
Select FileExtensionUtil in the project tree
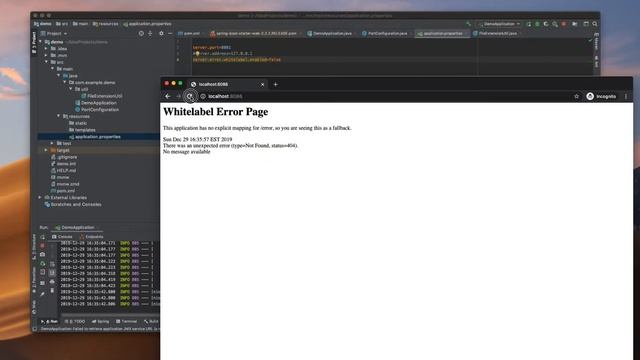pyautogui.click(x=104, y=96)
